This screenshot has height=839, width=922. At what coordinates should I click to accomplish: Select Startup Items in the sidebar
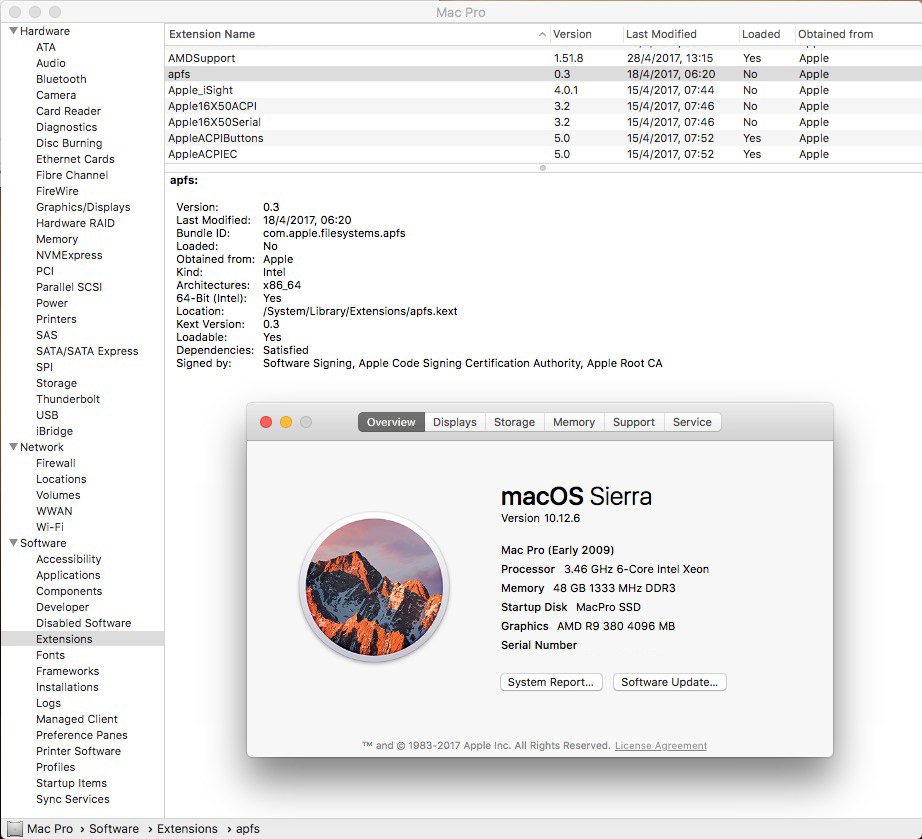pos(72,783)
